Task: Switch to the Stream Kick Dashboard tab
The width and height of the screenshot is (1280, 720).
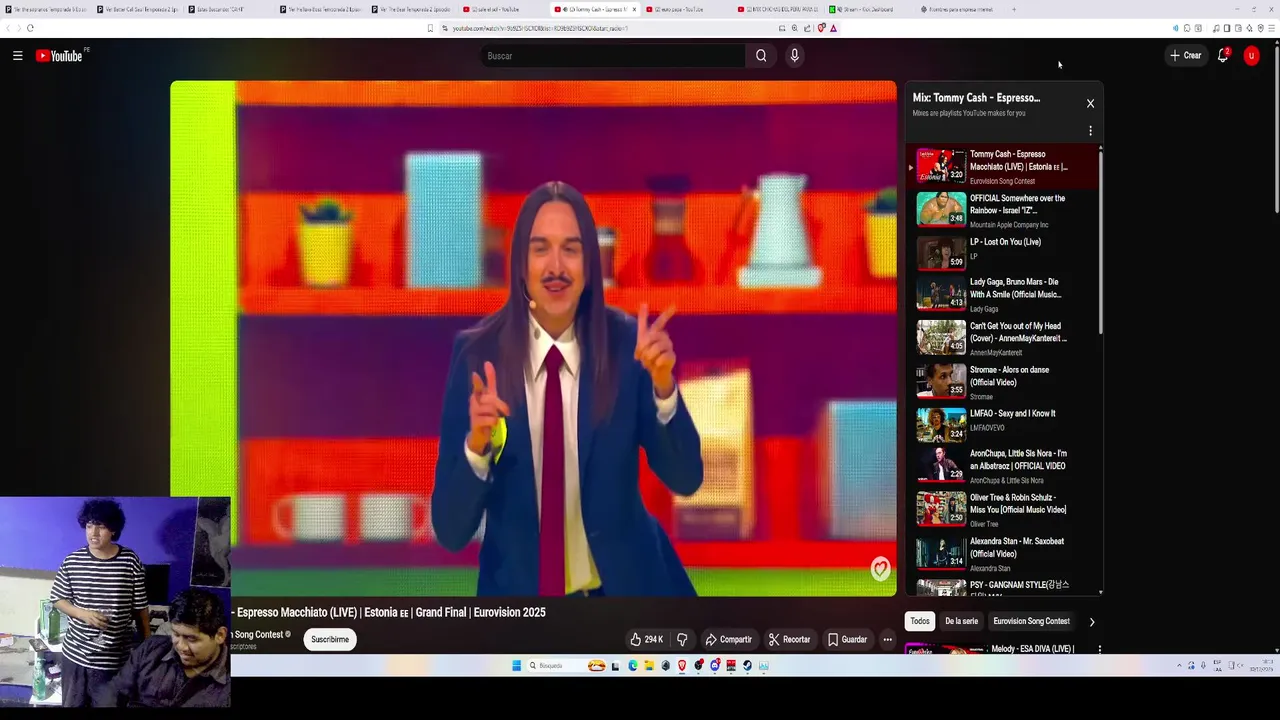Action: [866, 9]
